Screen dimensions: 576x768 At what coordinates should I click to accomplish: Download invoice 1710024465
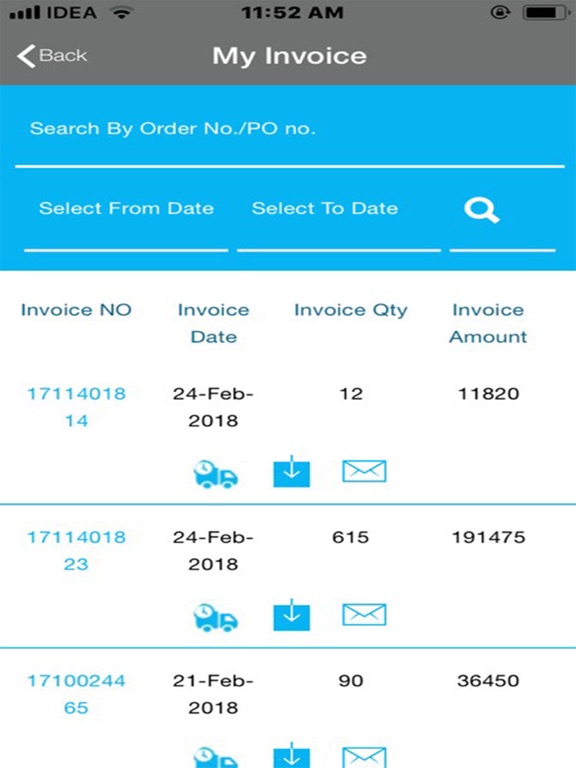pos(291,755)
